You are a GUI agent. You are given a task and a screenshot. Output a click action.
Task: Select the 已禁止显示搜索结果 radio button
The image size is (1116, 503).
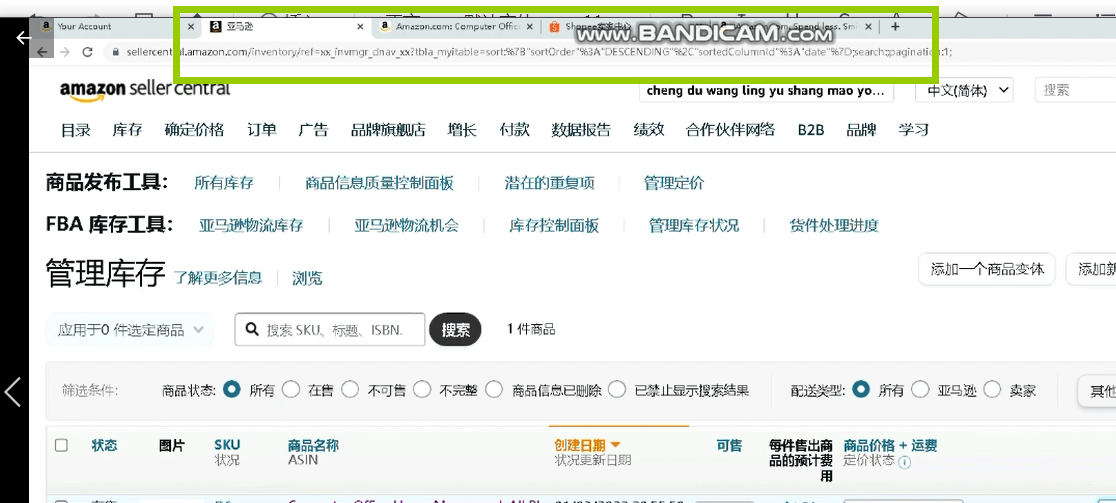(x=617, y=389)
